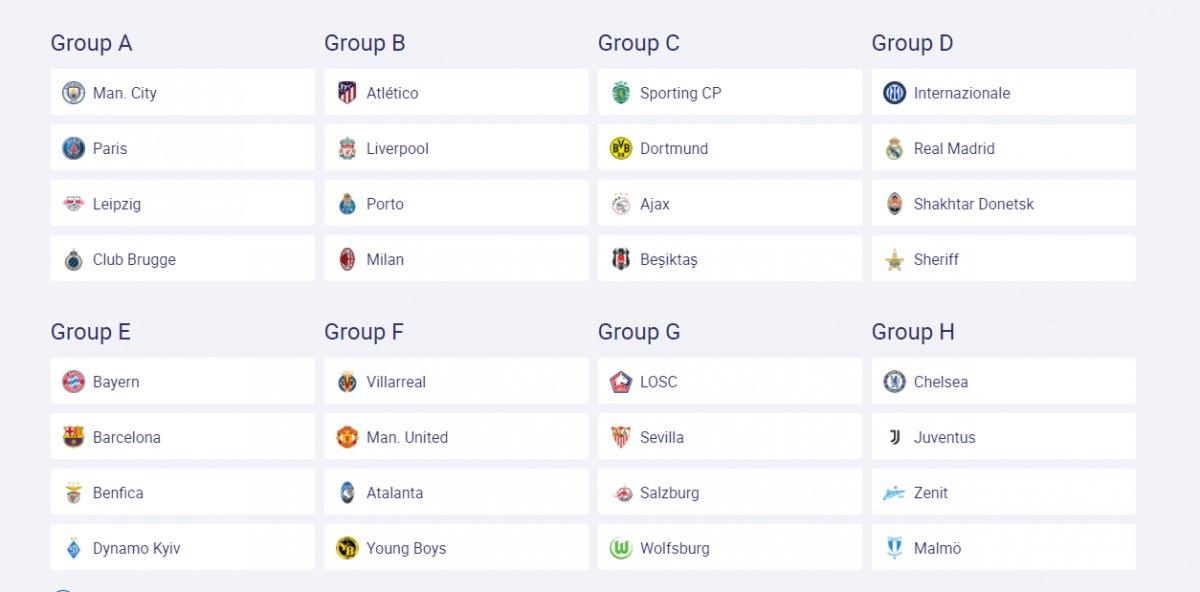Viewport: 1200px width, 592px height.
Task: Click the Chelsea club crest
Action: pyautogui.click(x=894, y=382)
